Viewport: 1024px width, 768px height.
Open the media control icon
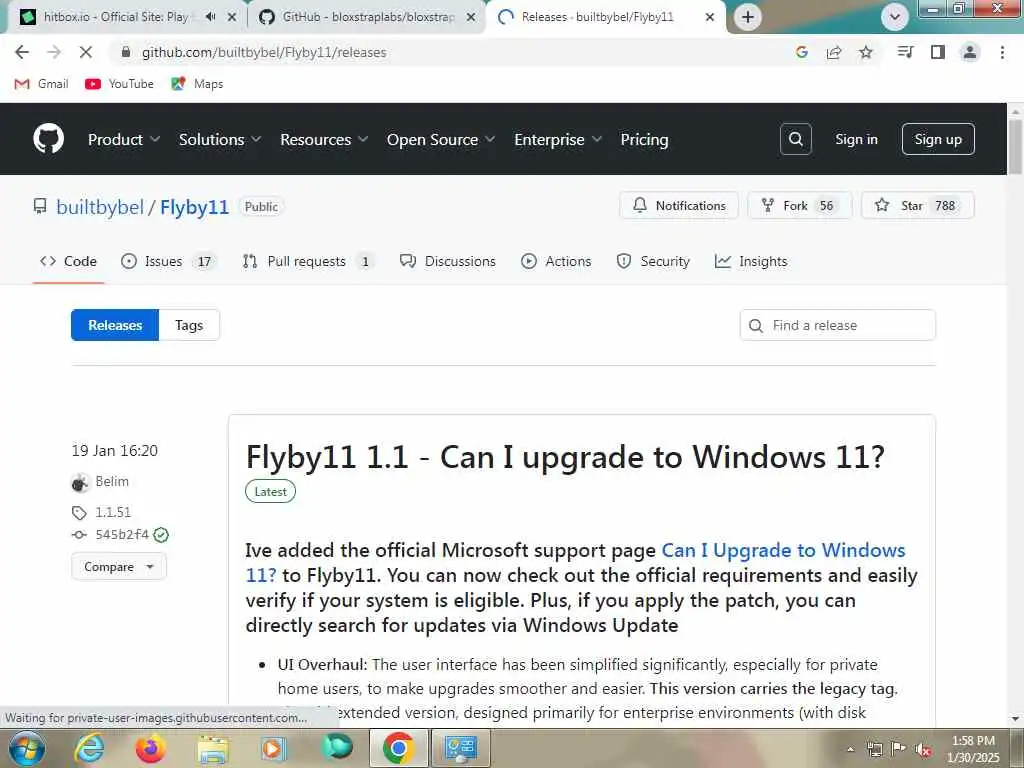pos(905,52)
